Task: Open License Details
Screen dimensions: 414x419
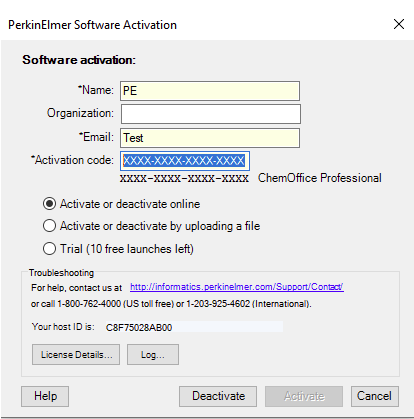Action: (x=76, y=354)
